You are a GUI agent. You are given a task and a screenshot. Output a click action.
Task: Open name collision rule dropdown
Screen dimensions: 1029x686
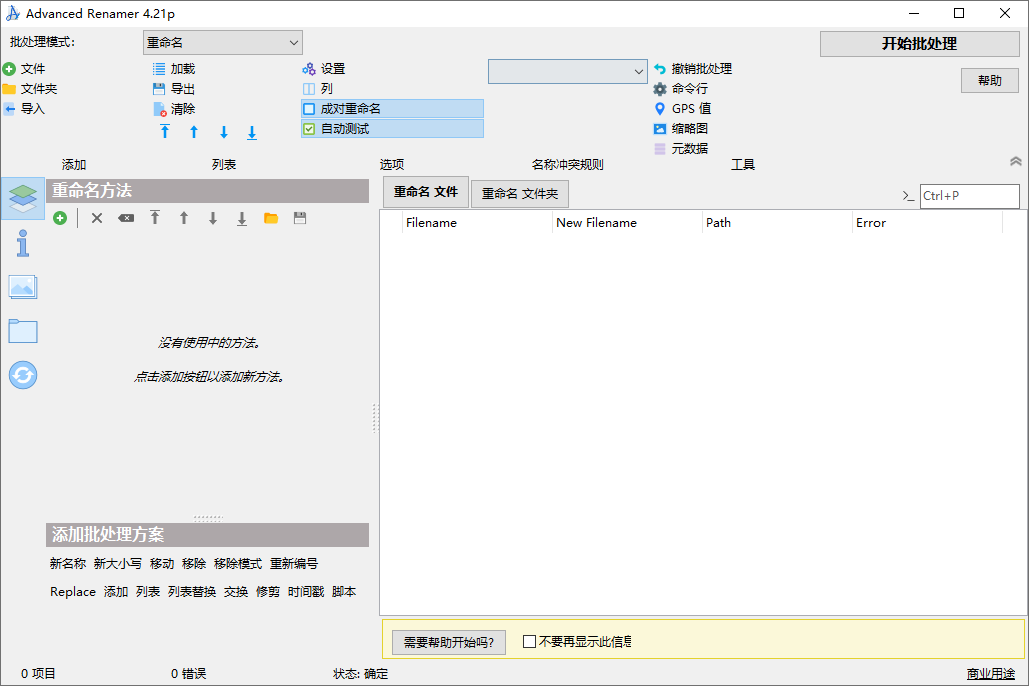pyautogui.click(x=568, y=72)
